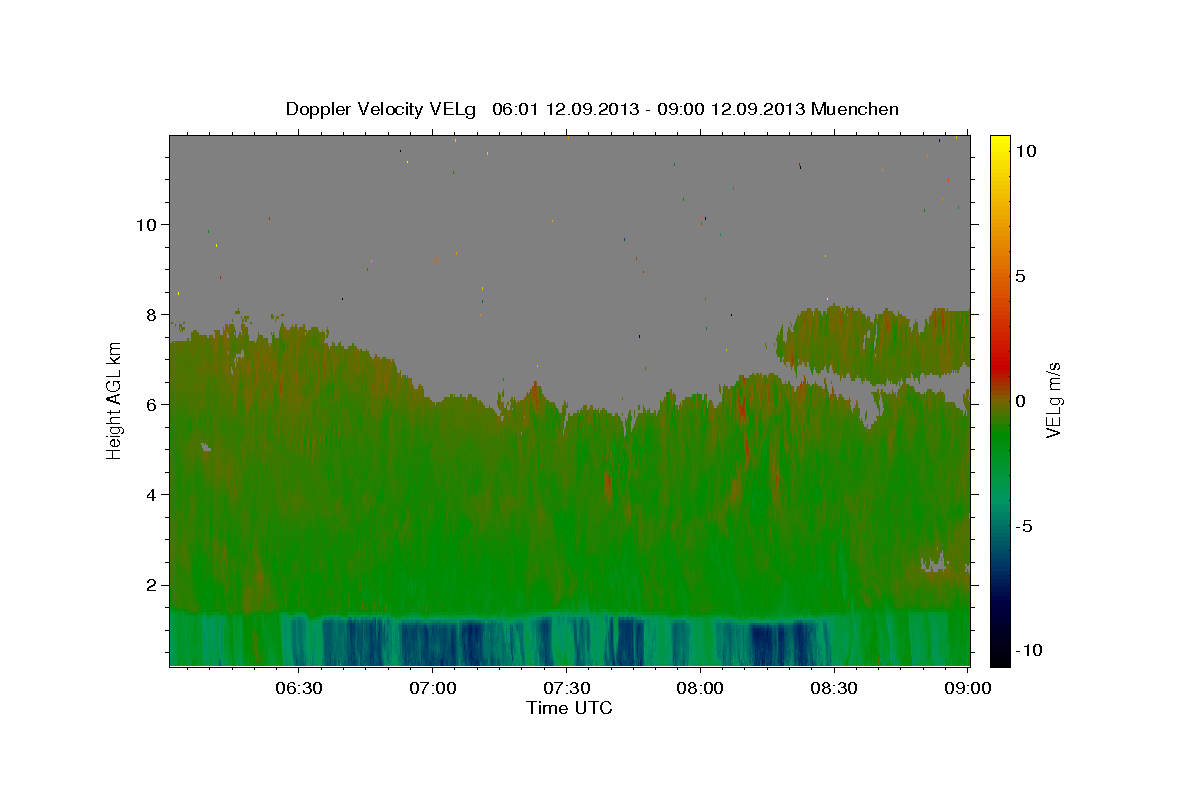Click the 08:00 time tick label
Image resolution: width=1200 pixels, height=800 pixels.
(700, 689)
